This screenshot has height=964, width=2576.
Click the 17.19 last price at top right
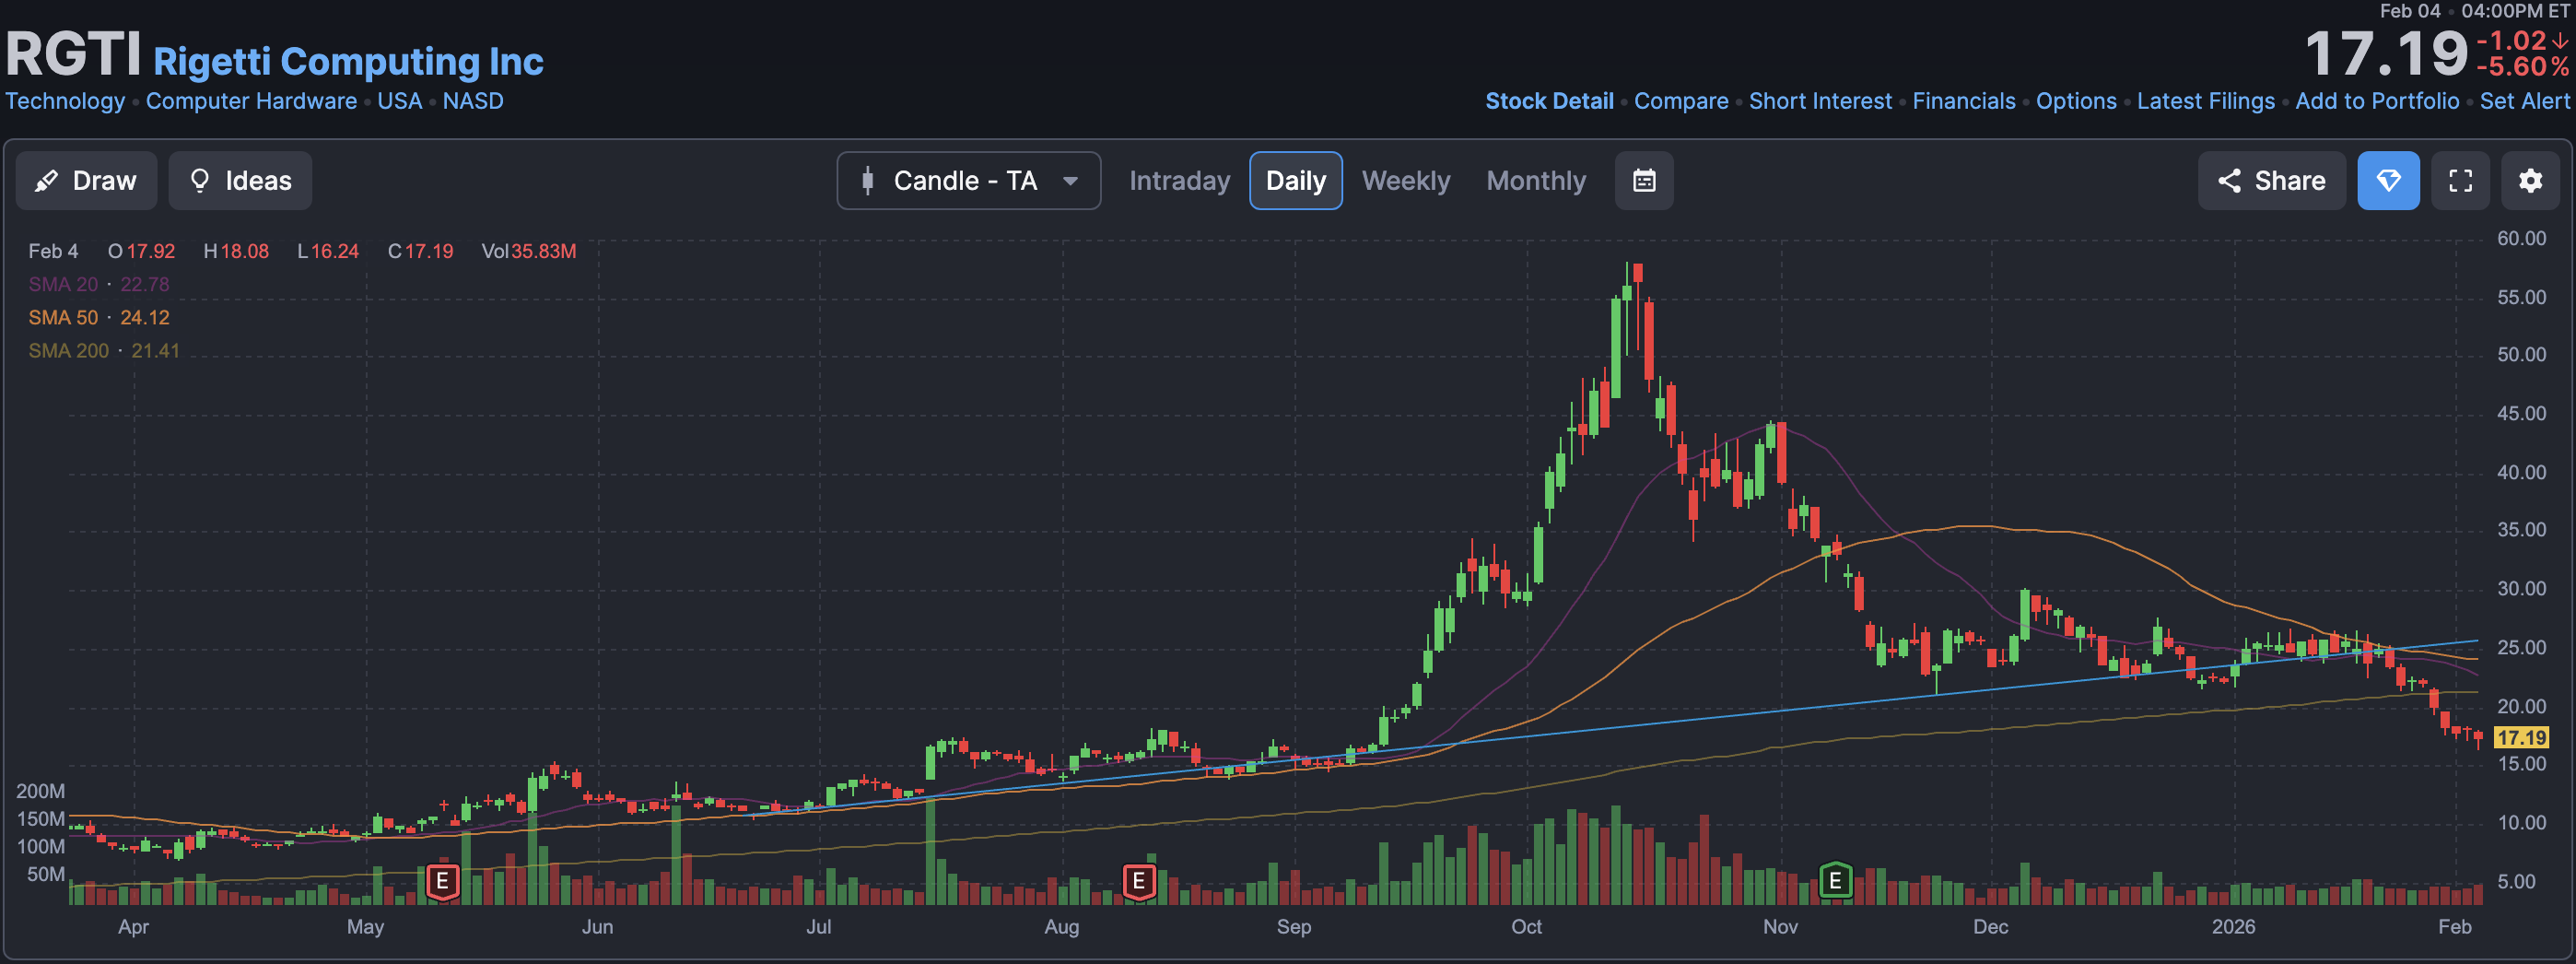[2387, 54]
